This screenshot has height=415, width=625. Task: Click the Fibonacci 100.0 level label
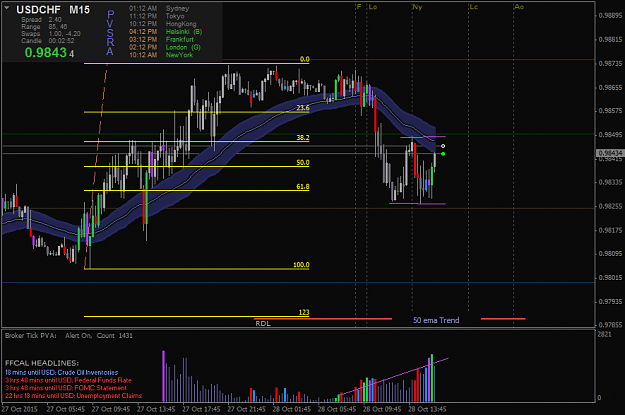(301, 265)
